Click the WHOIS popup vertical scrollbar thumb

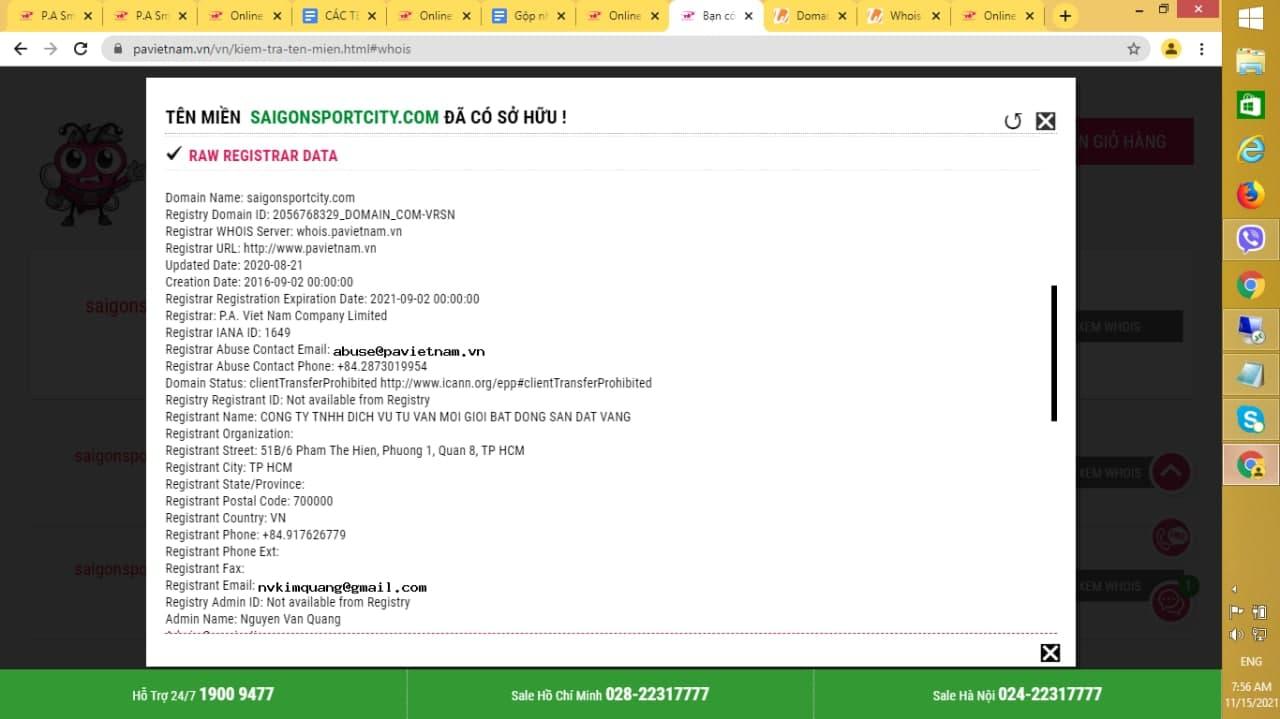tap(1054, 353)
